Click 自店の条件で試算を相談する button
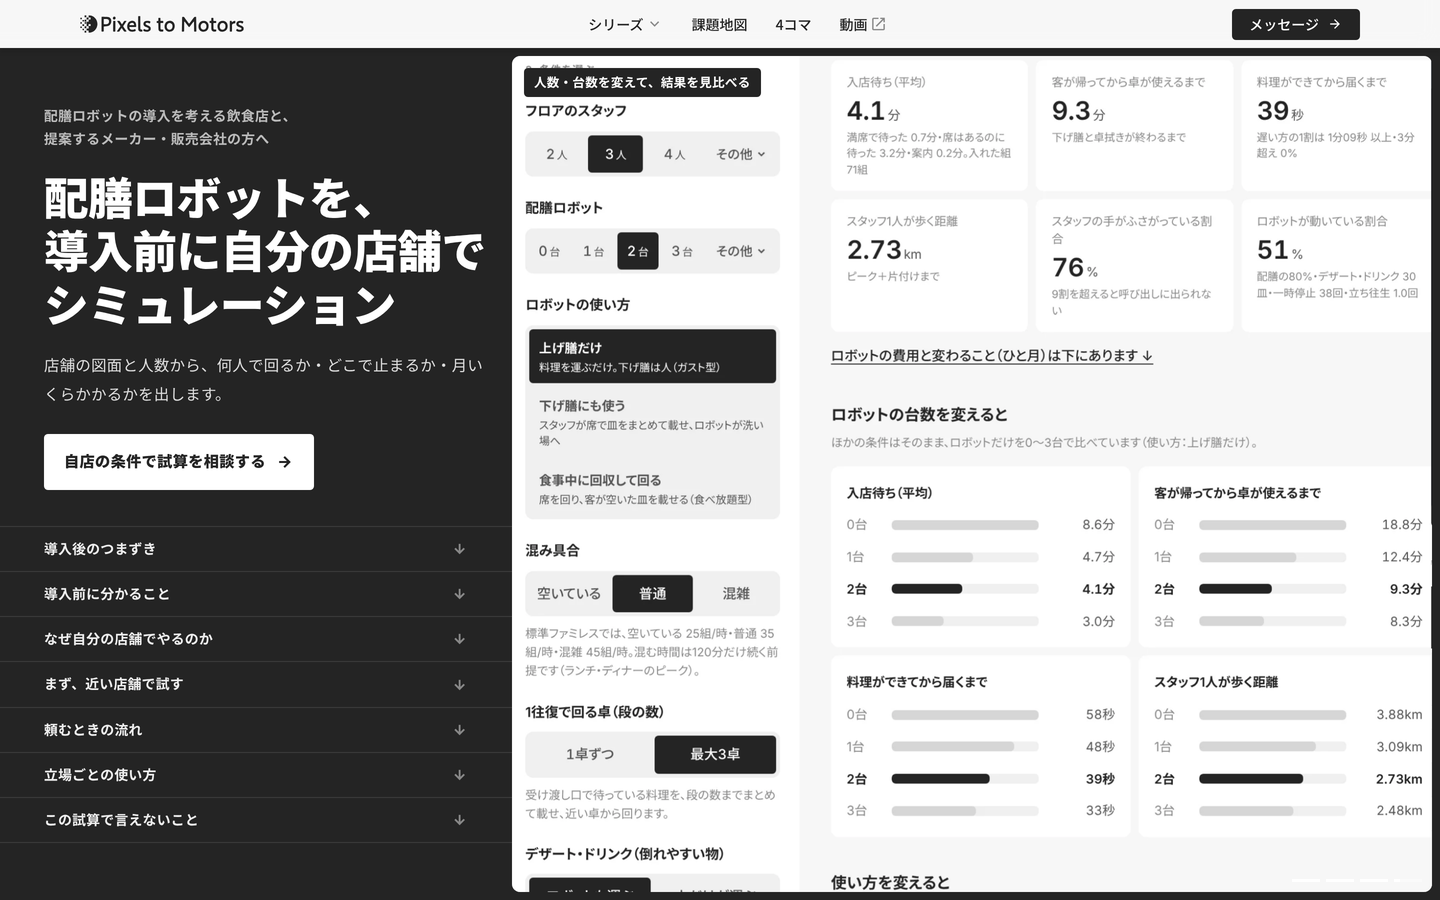The width and height of the screenshot is (1440, 900). point(179,462)
